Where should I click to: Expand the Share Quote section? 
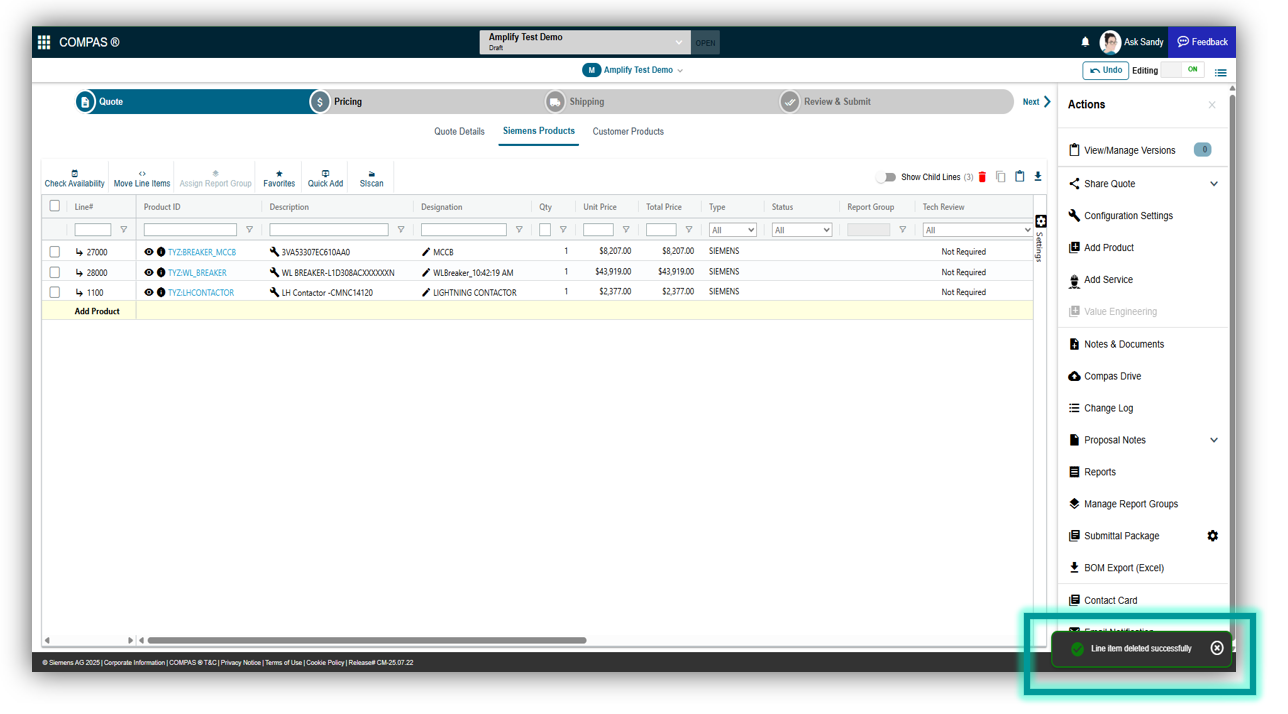click(x=1214, y=184)
